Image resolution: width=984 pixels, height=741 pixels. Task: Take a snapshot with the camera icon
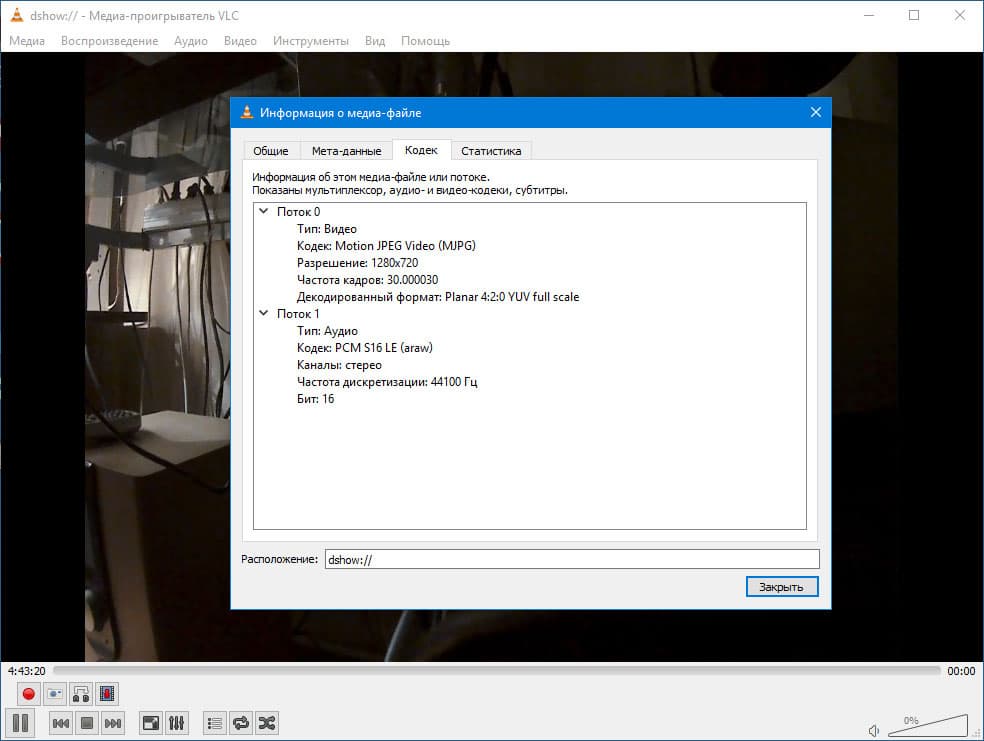point(55,694)
